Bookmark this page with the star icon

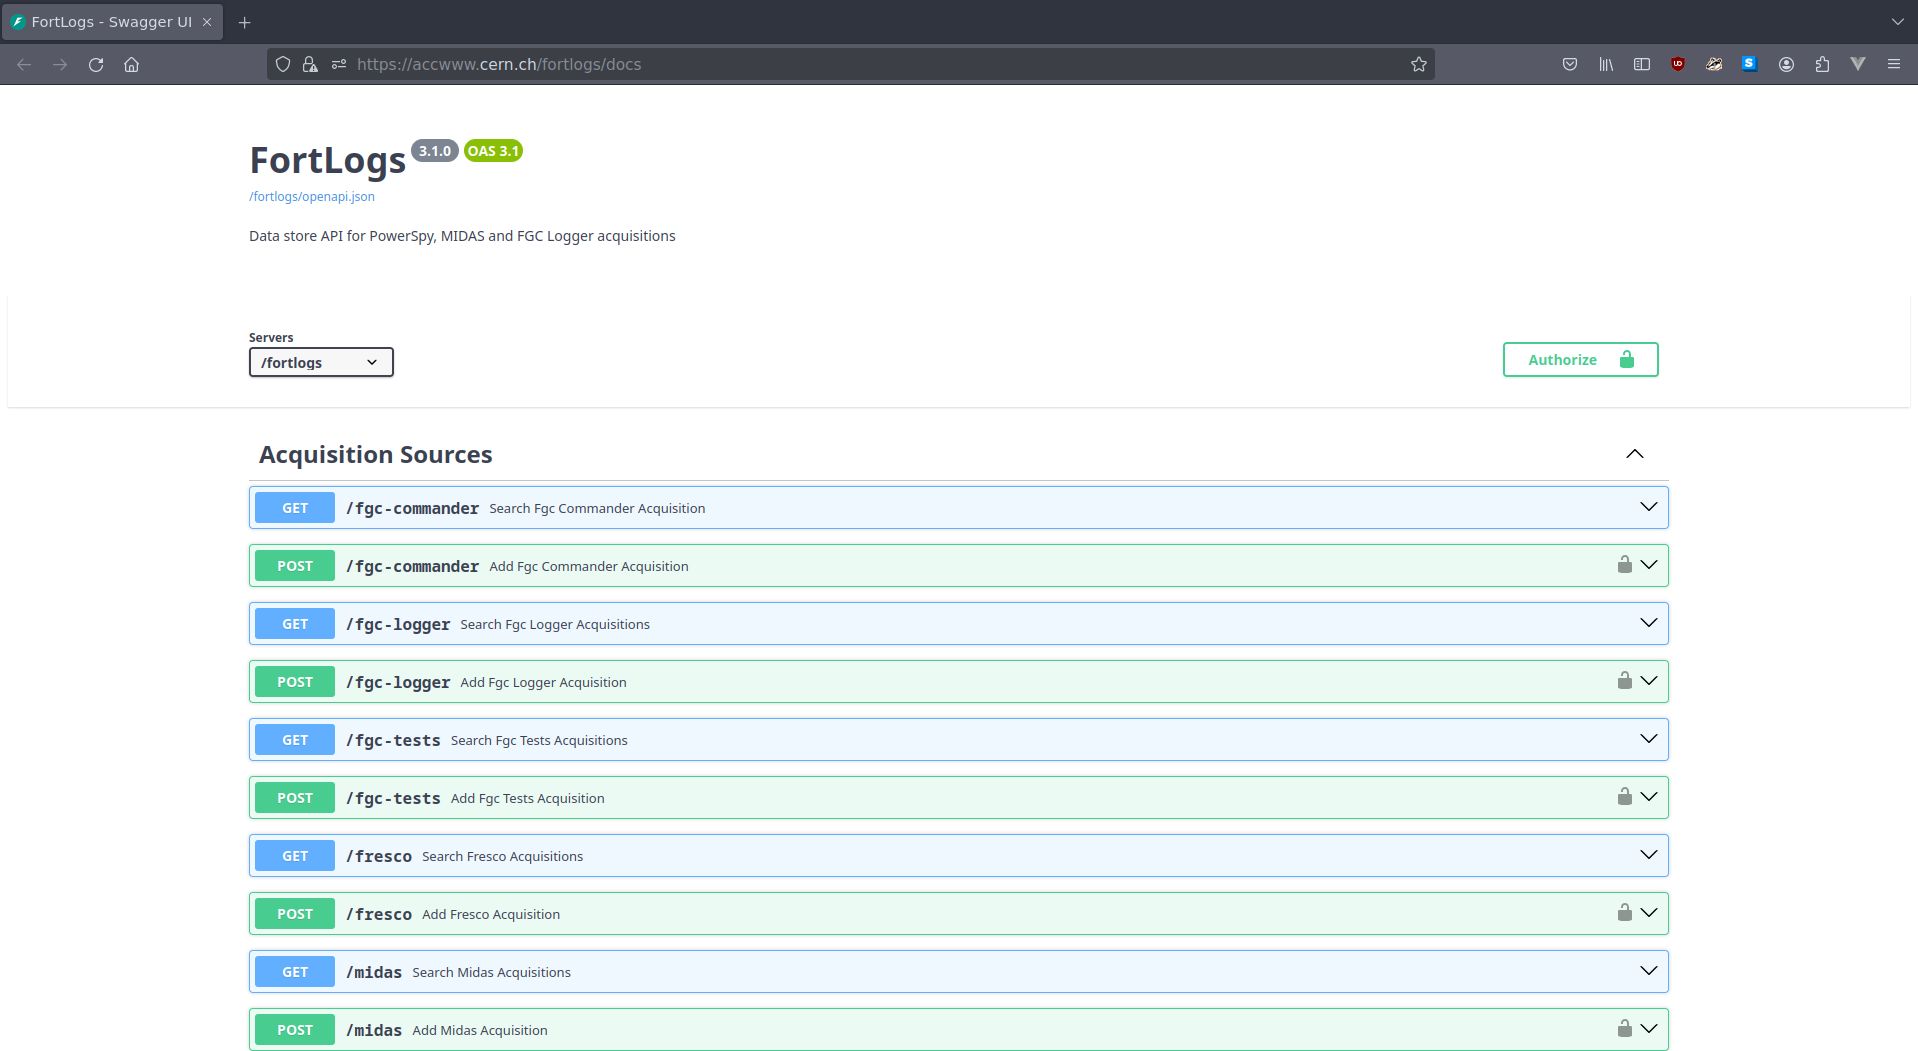pyautogui.click(x=1418, y=64)
